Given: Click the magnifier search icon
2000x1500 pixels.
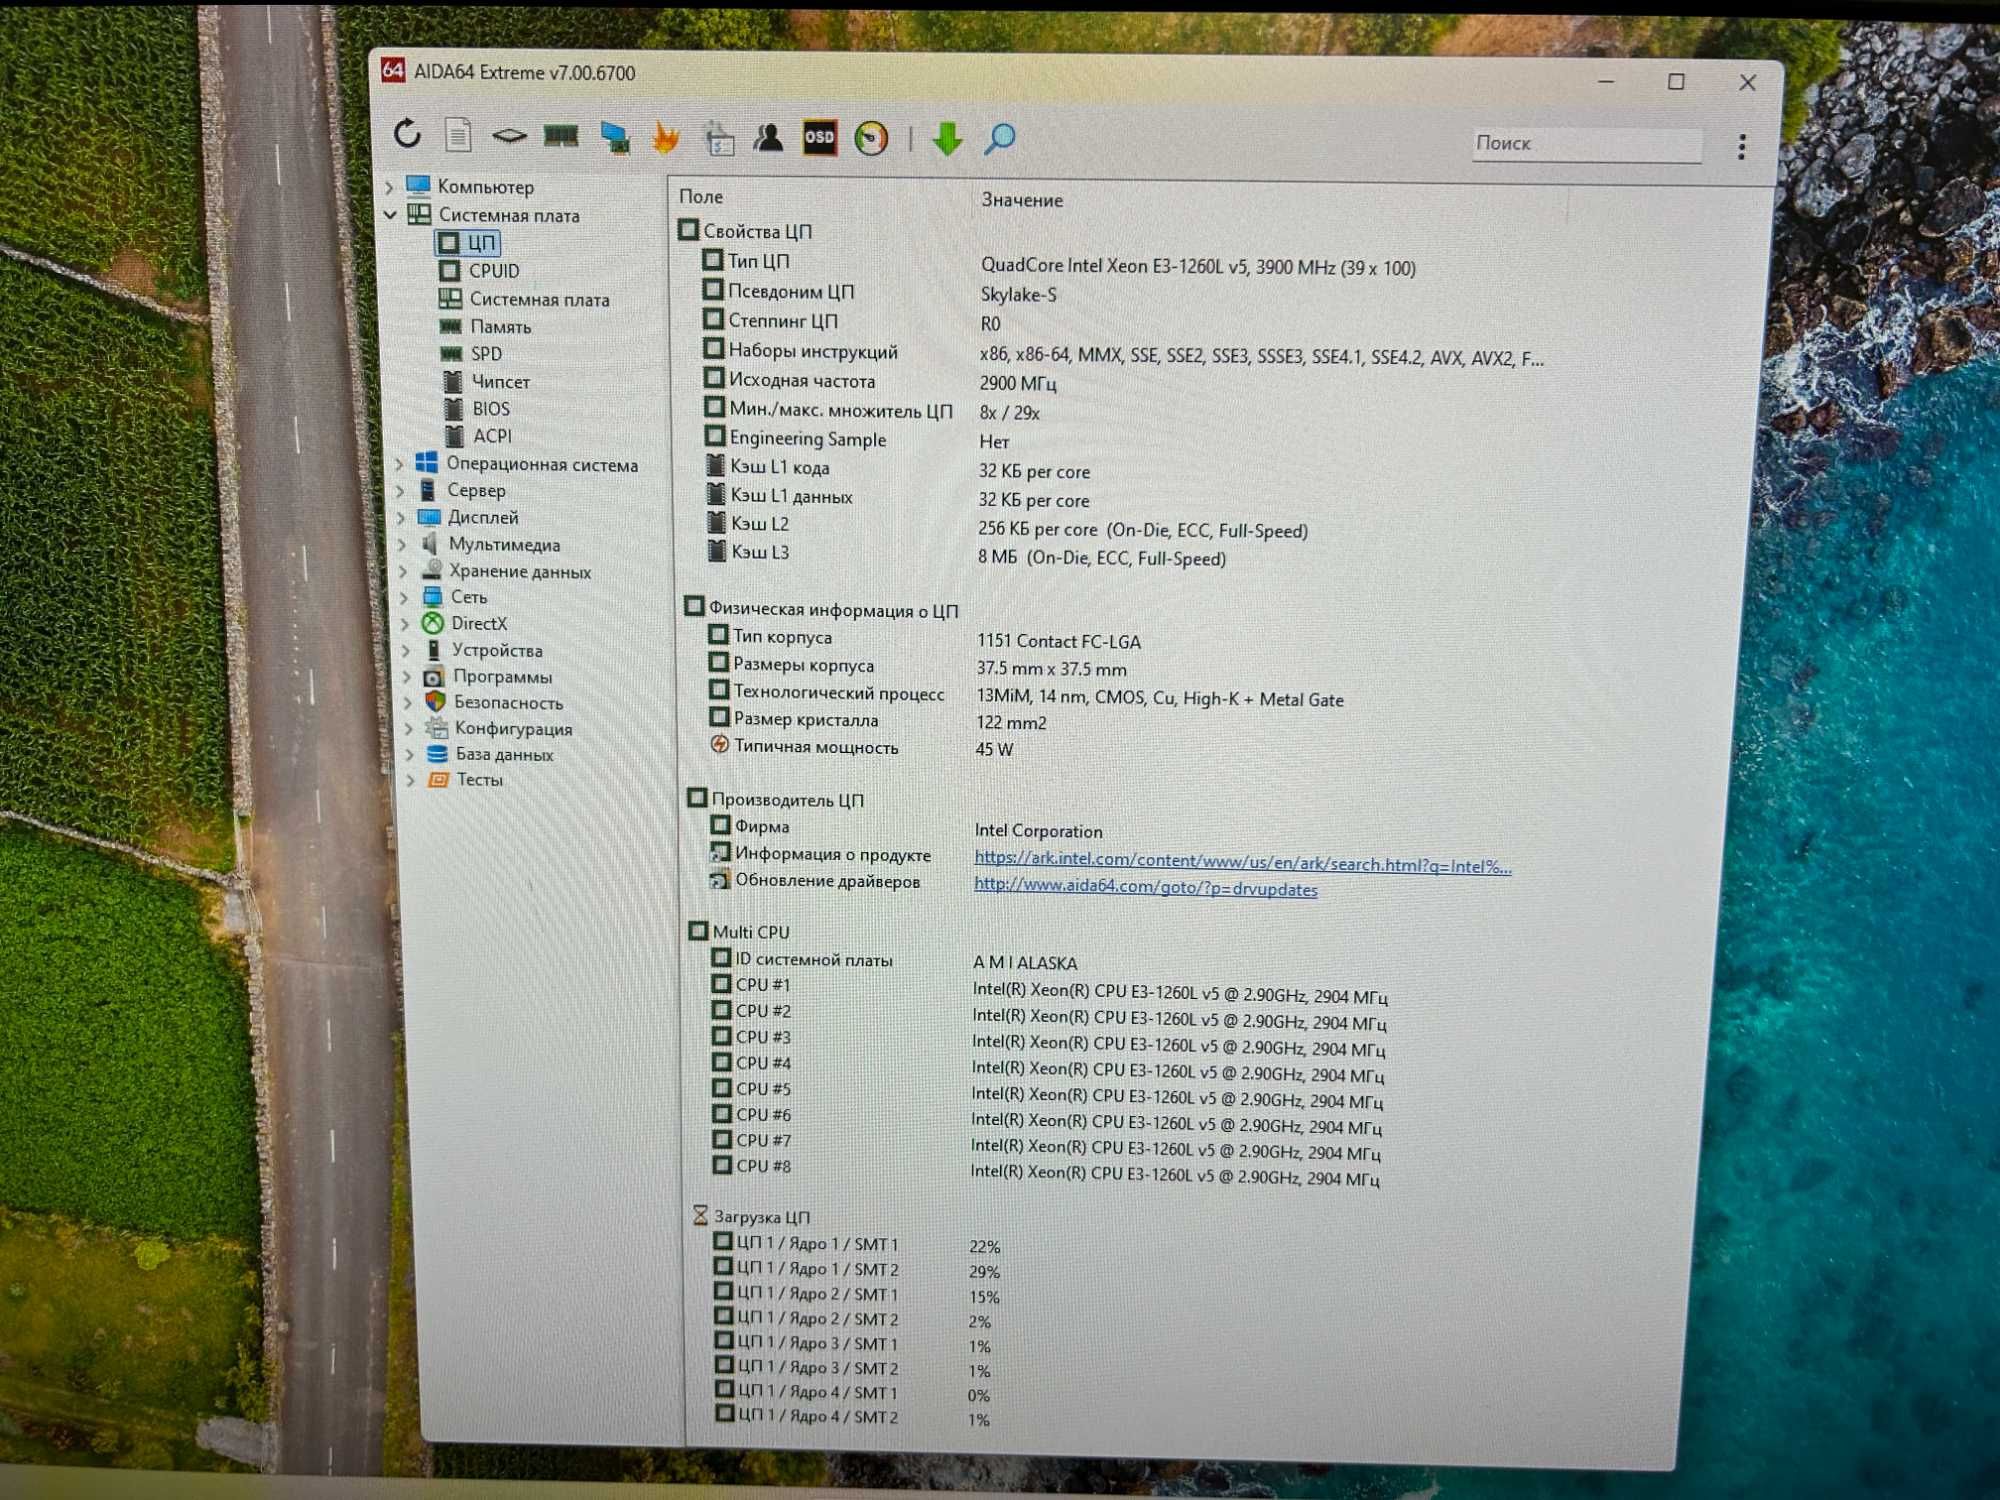Looking at the screenshot, I should (x=999, y=139).
